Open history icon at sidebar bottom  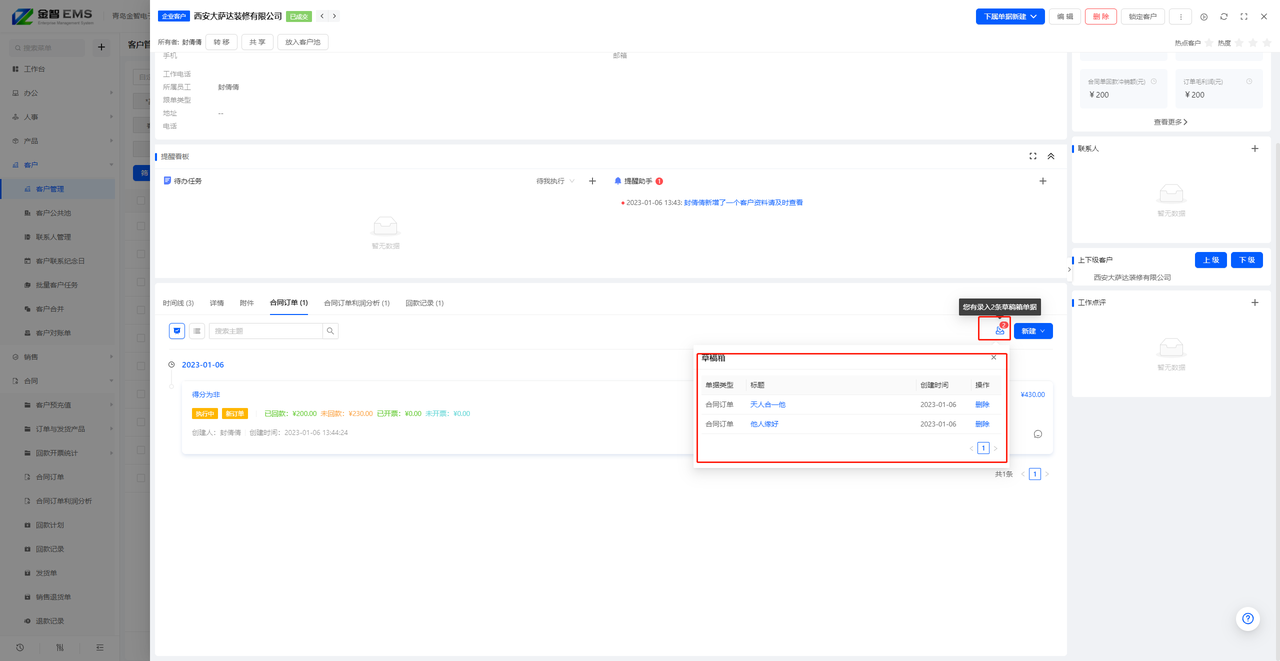click(x=19, y=648)
